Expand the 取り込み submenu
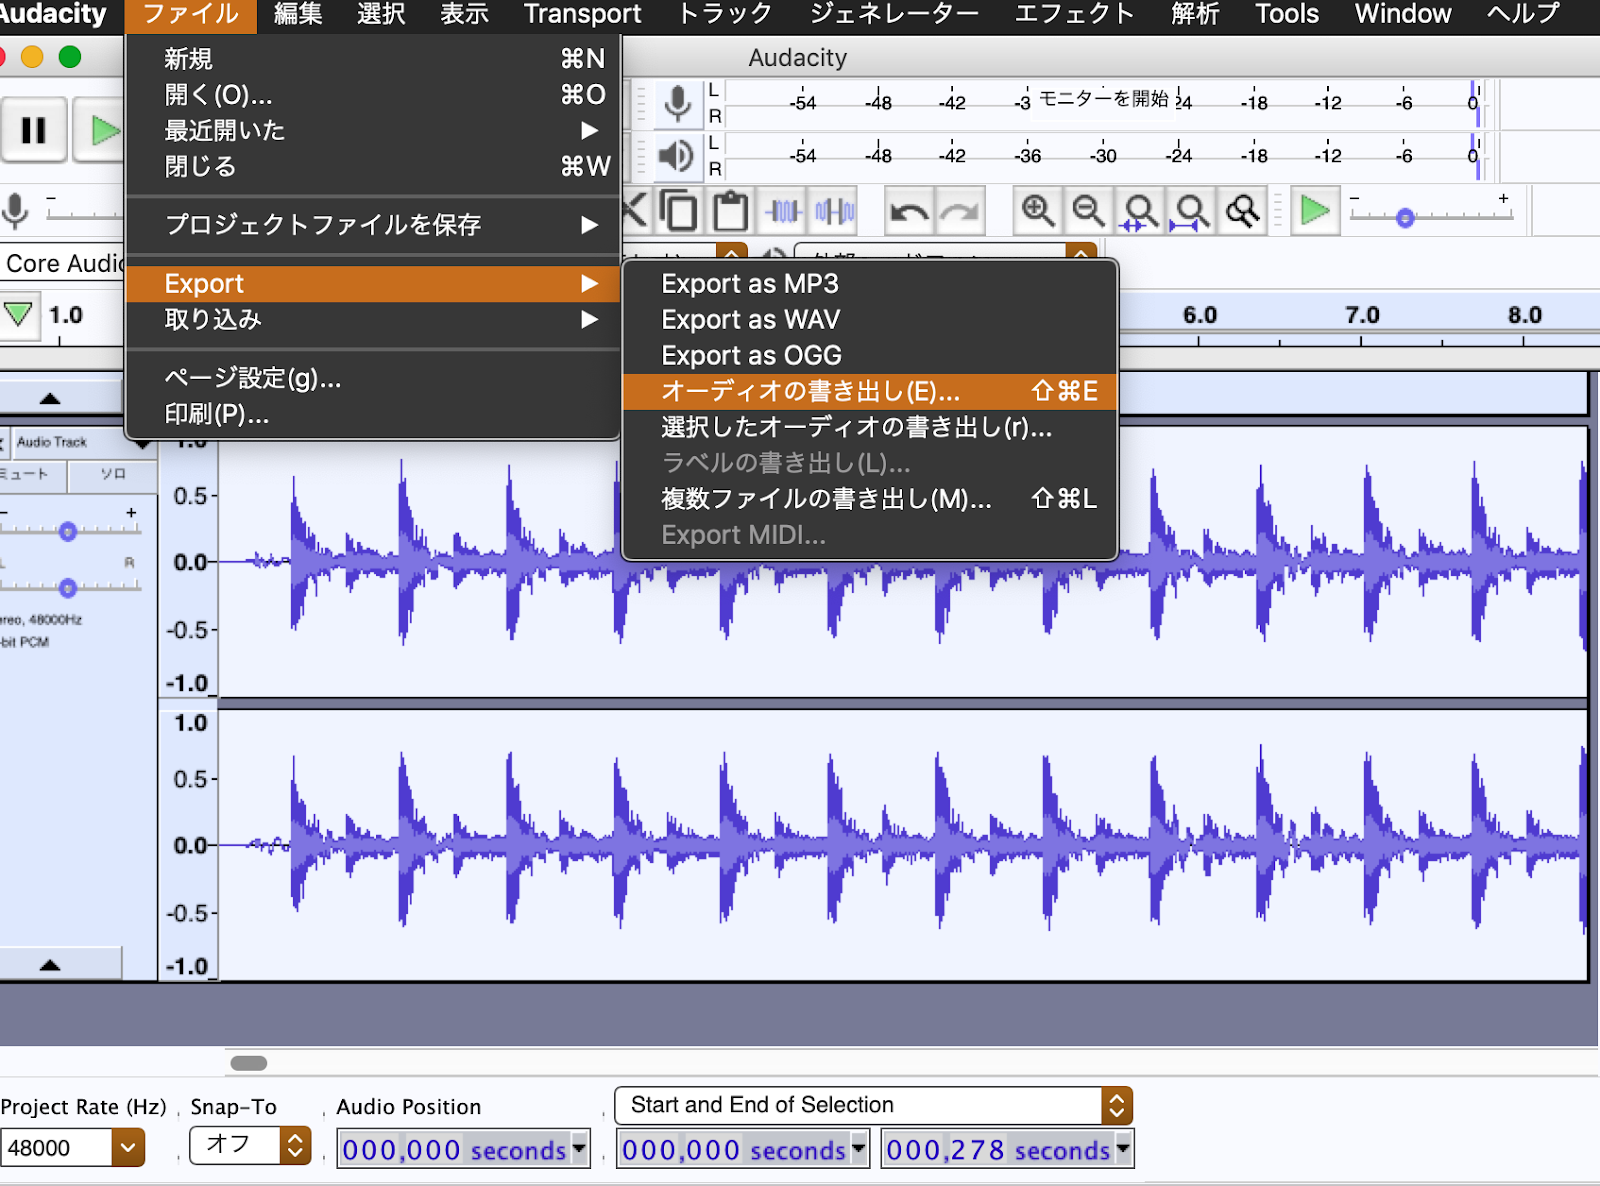 pyautogui.click(x=372, y=320)
